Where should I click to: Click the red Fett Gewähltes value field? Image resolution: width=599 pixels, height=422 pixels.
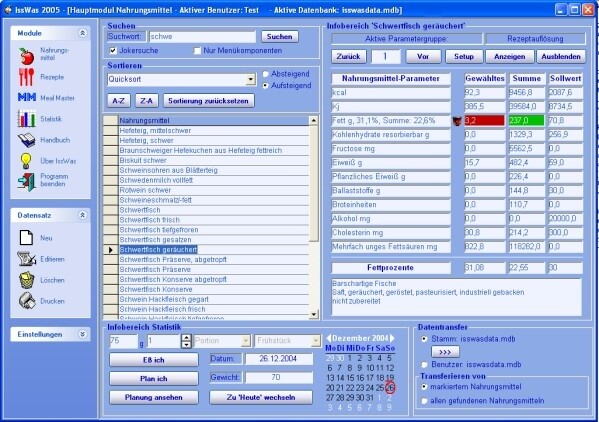tap(484, 121)
